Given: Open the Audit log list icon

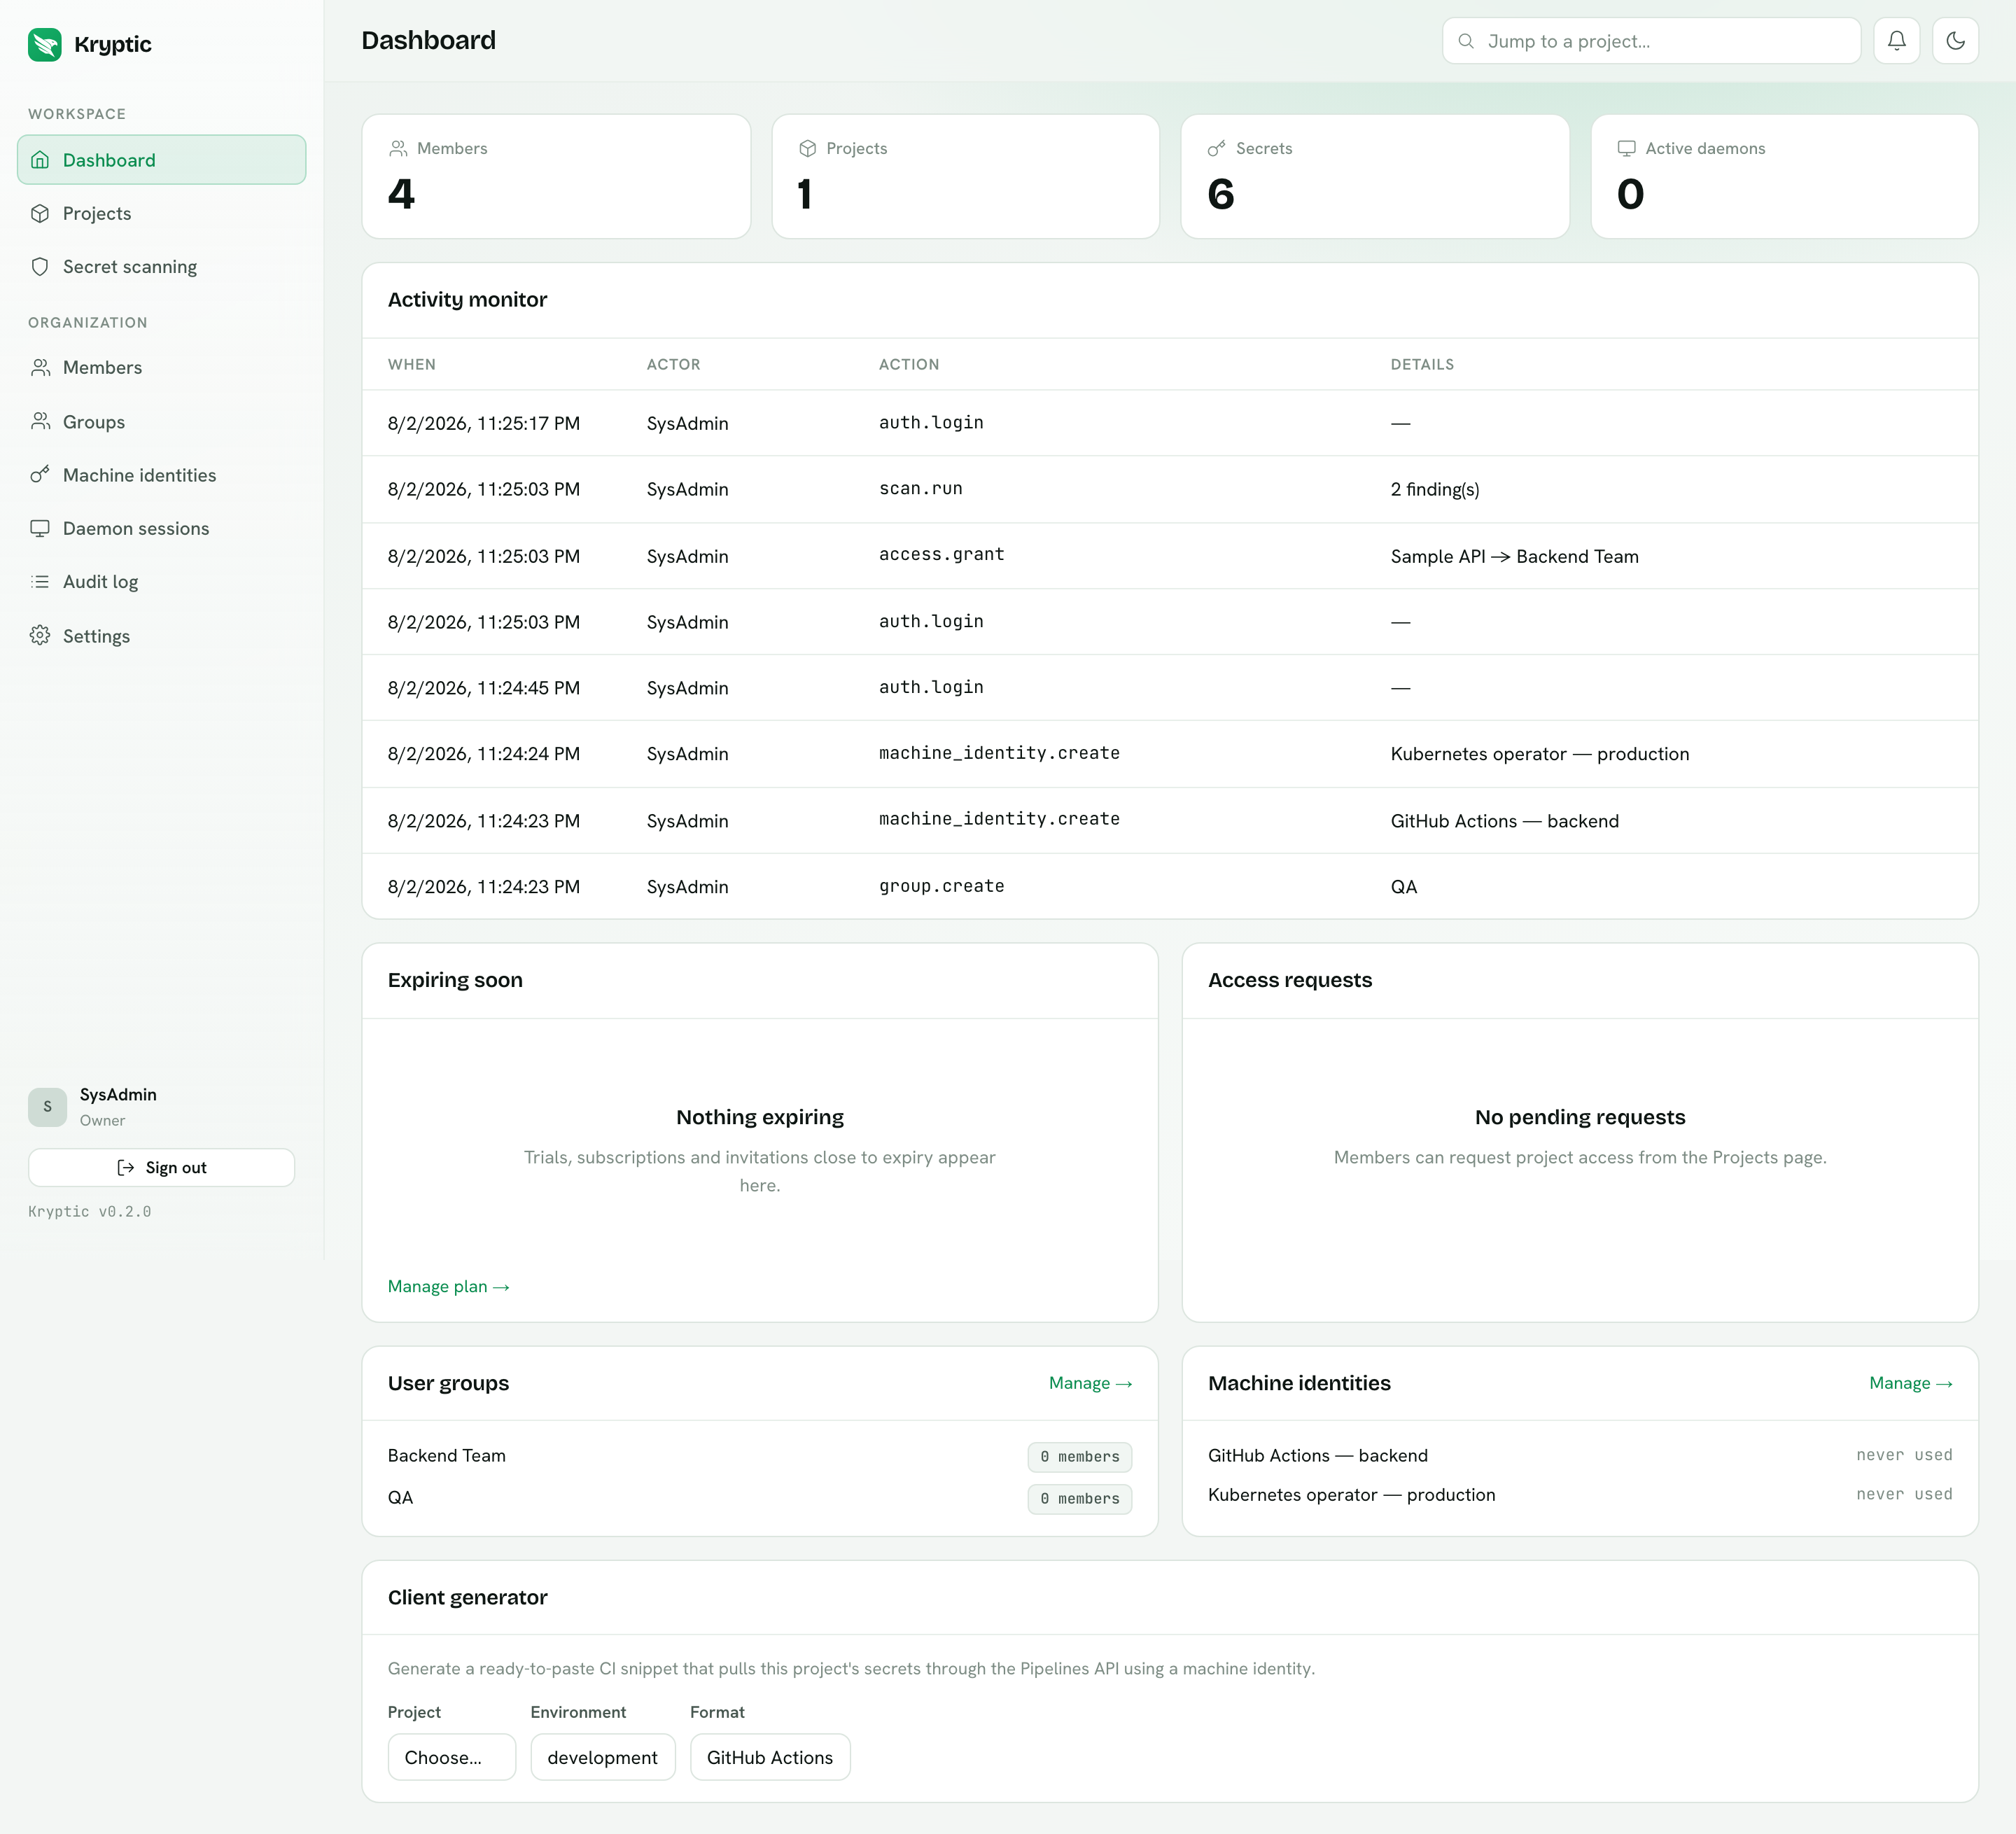Looking at the screenshot, I should [40, 582].
